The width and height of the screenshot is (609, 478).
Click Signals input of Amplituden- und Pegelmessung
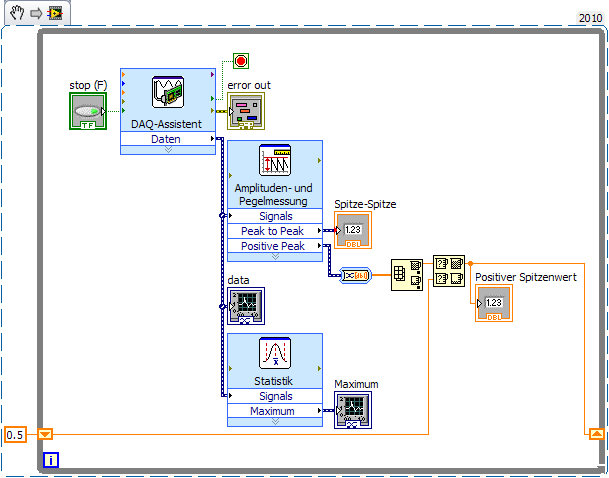[x=275, y=216]
